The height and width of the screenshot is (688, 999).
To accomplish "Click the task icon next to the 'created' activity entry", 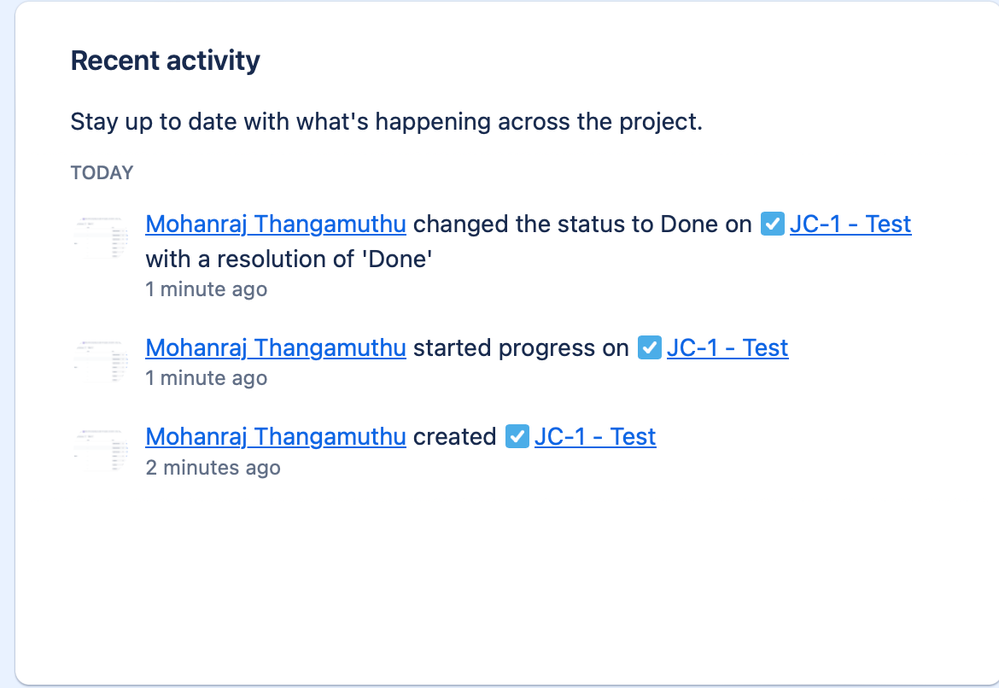I will 517,437.
